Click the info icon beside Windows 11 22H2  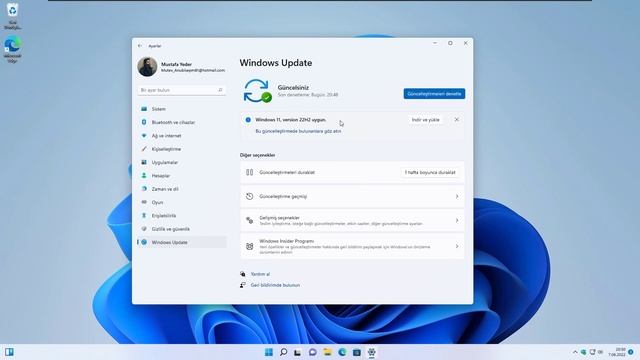tap(248, 120)
